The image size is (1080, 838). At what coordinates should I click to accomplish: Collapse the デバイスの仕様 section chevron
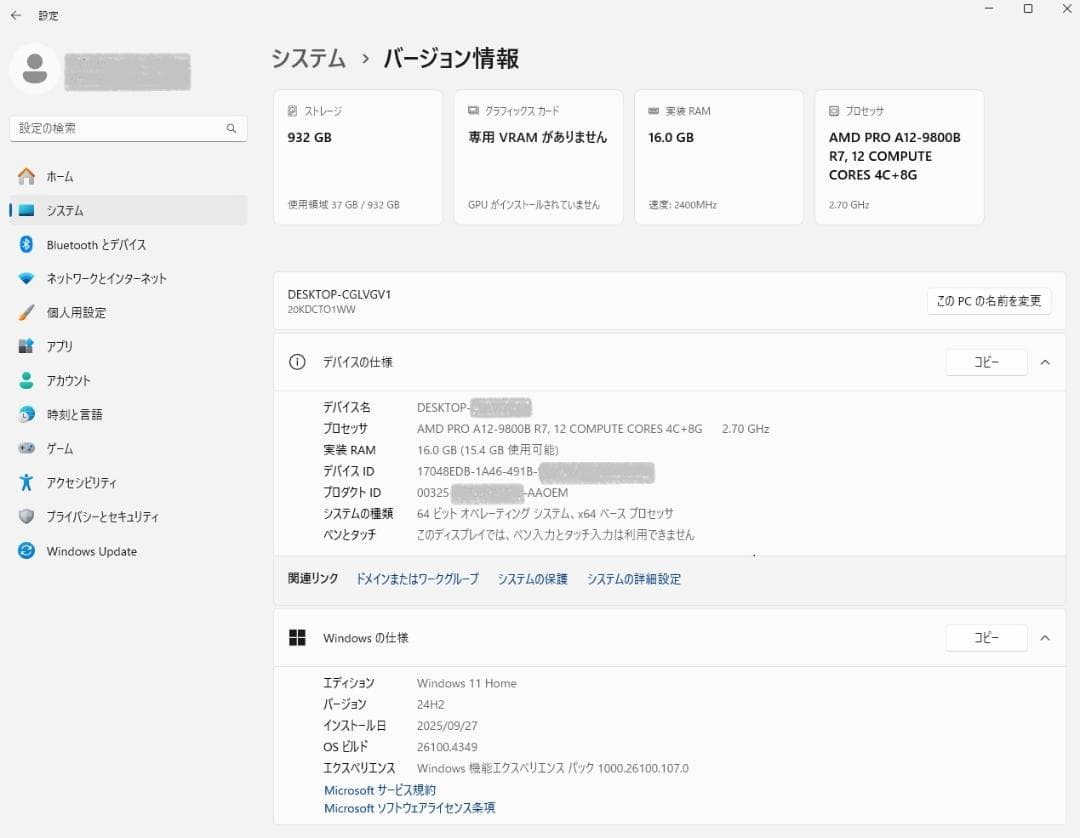coord(1045,362)
